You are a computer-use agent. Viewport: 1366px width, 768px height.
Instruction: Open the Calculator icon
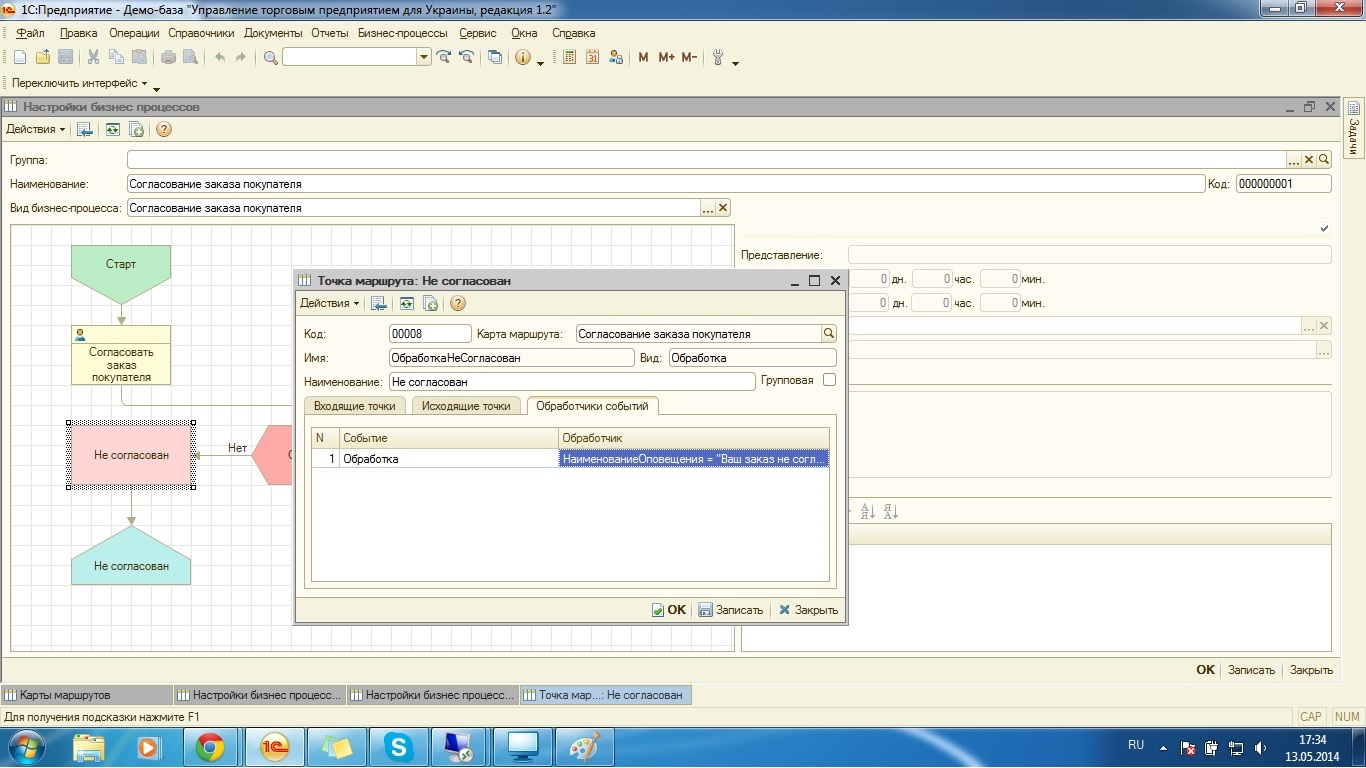570,57
